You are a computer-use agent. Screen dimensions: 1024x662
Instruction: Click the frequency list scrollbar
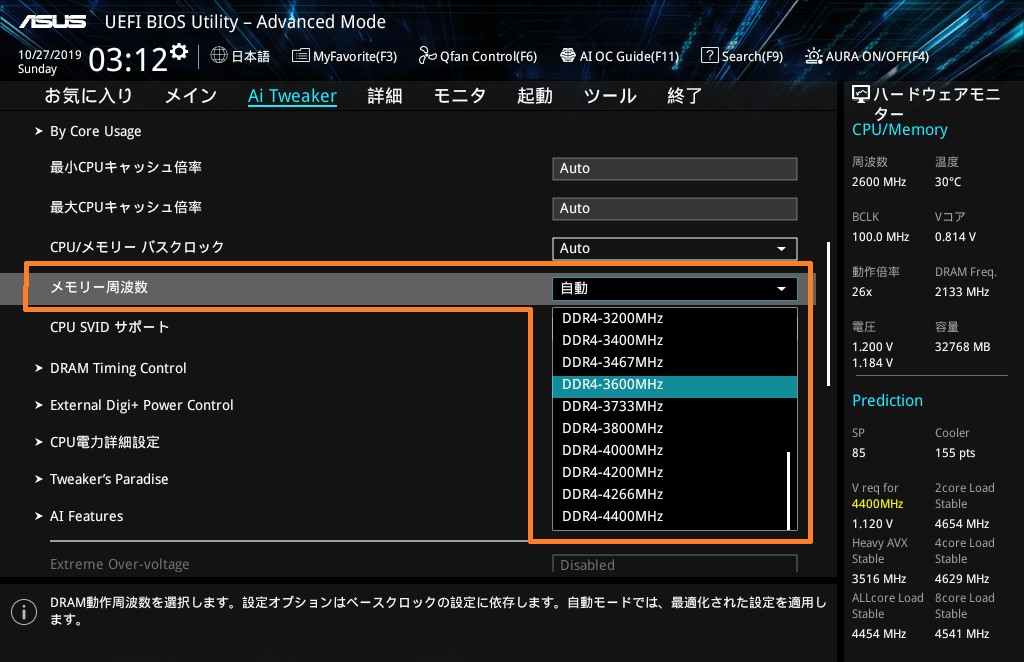pos(789,490)
